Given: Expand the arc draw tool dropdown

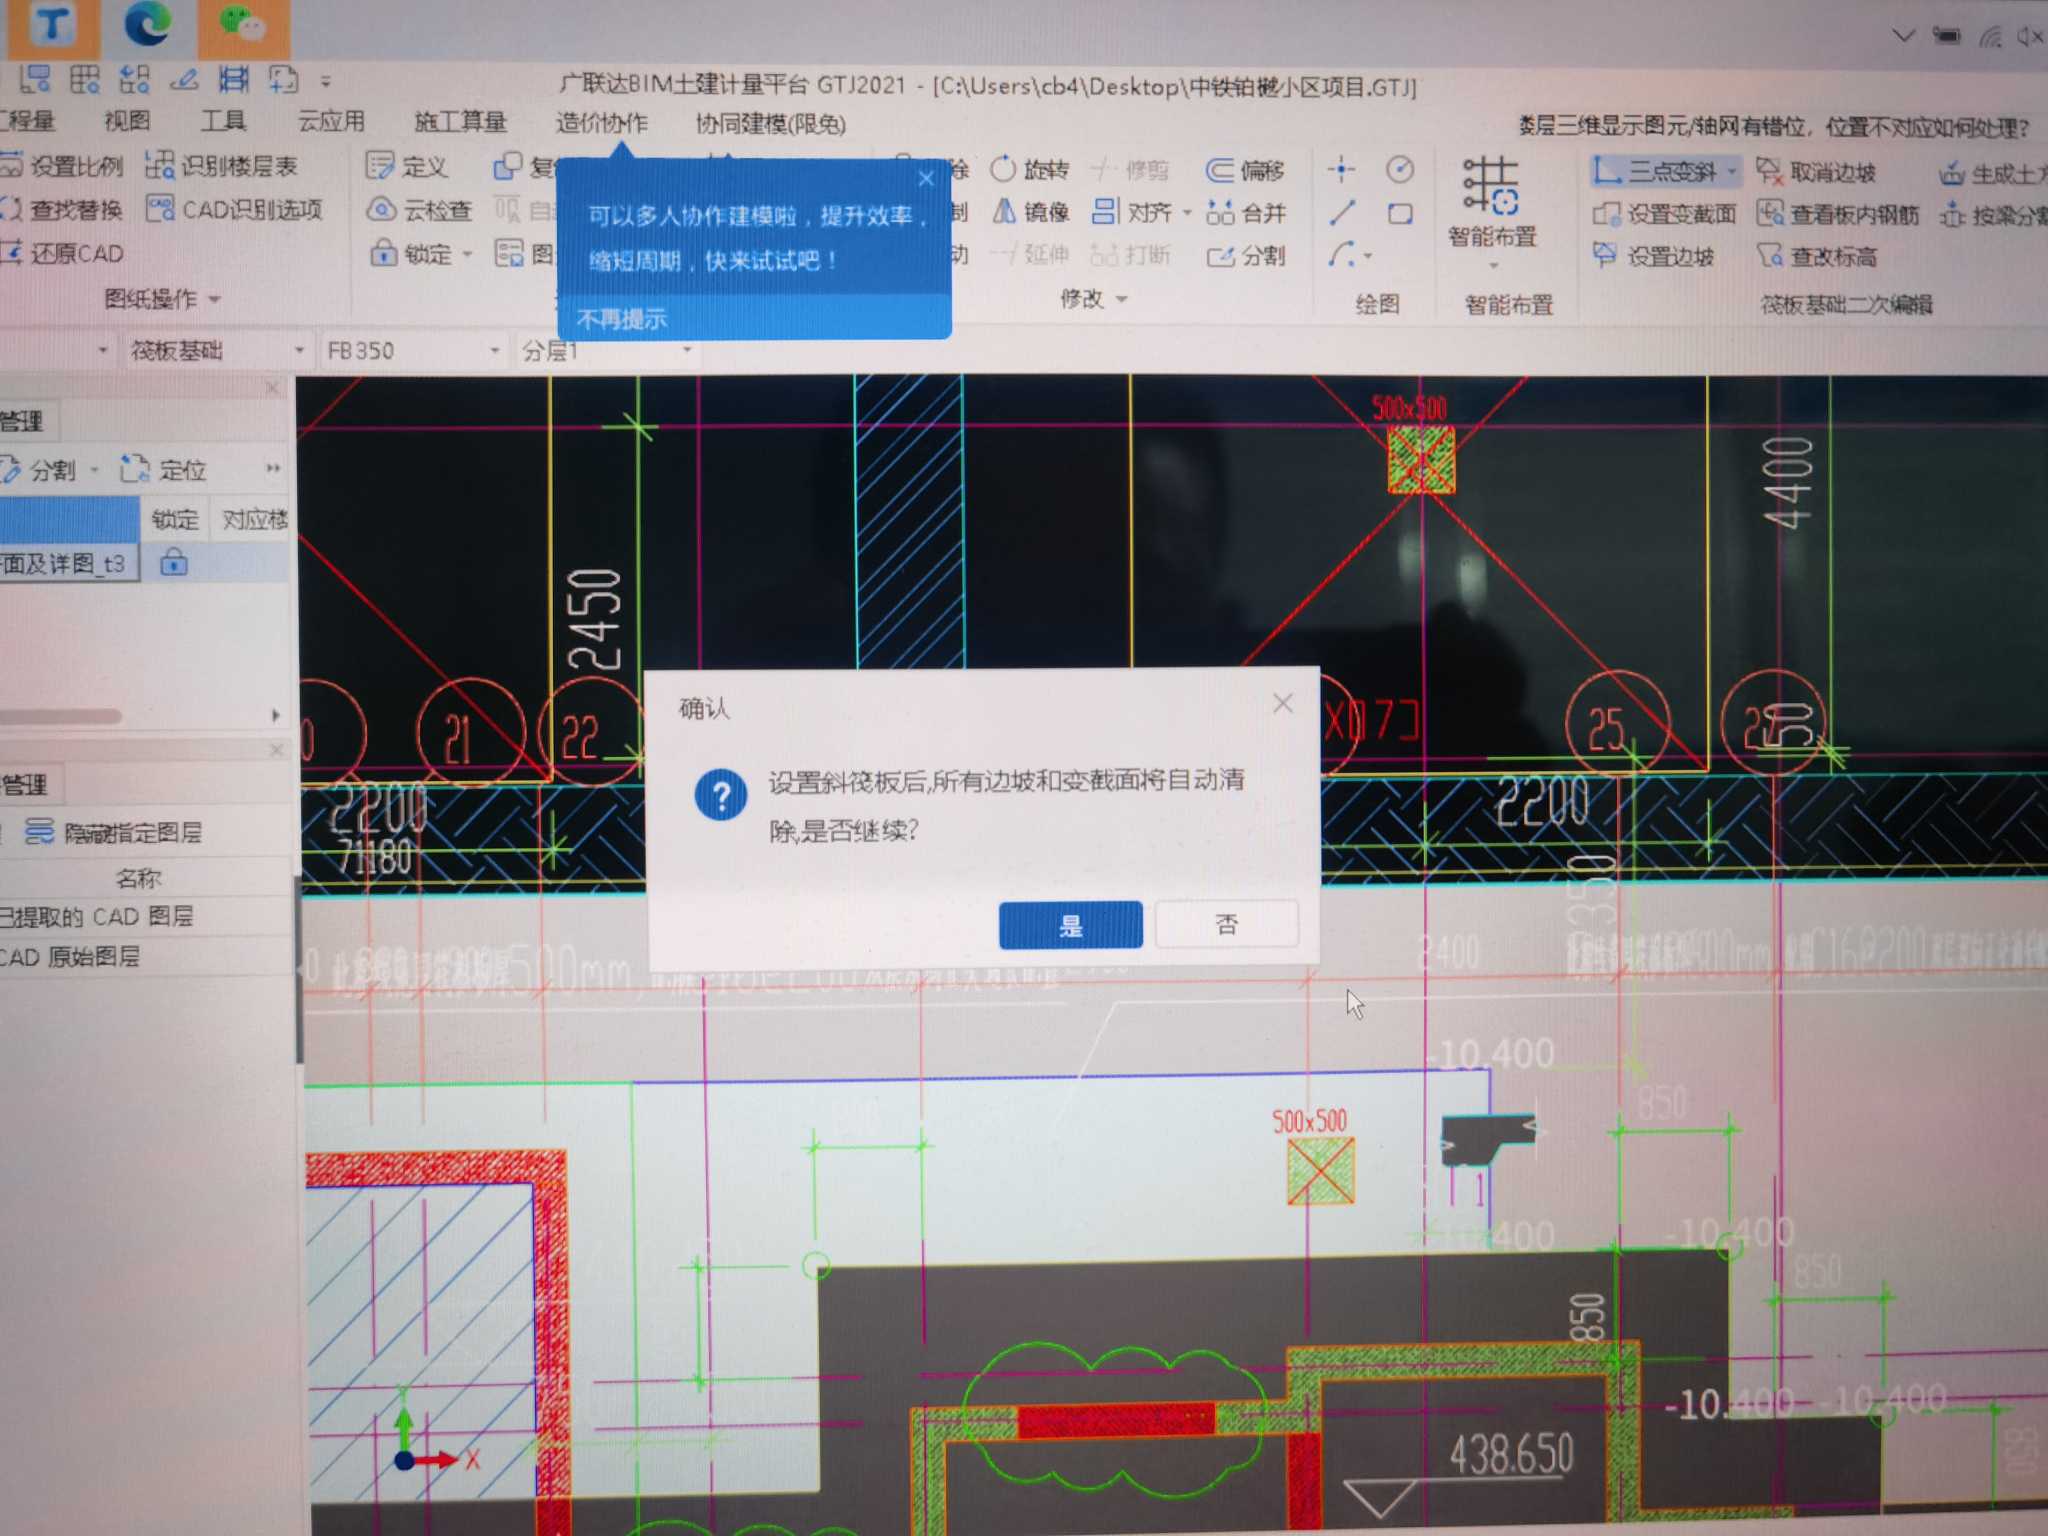Looking at the screenshot, I should pos(1366,256).
